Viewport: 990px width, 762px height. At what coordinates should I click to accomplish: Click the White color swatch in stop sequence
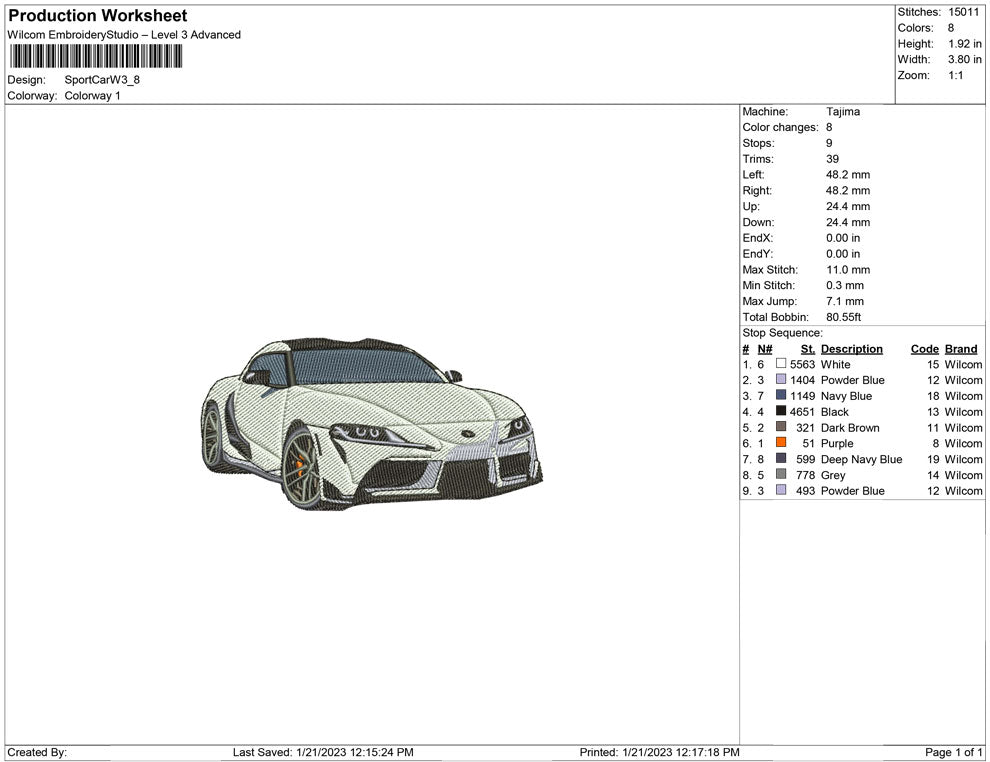point(781,365)
